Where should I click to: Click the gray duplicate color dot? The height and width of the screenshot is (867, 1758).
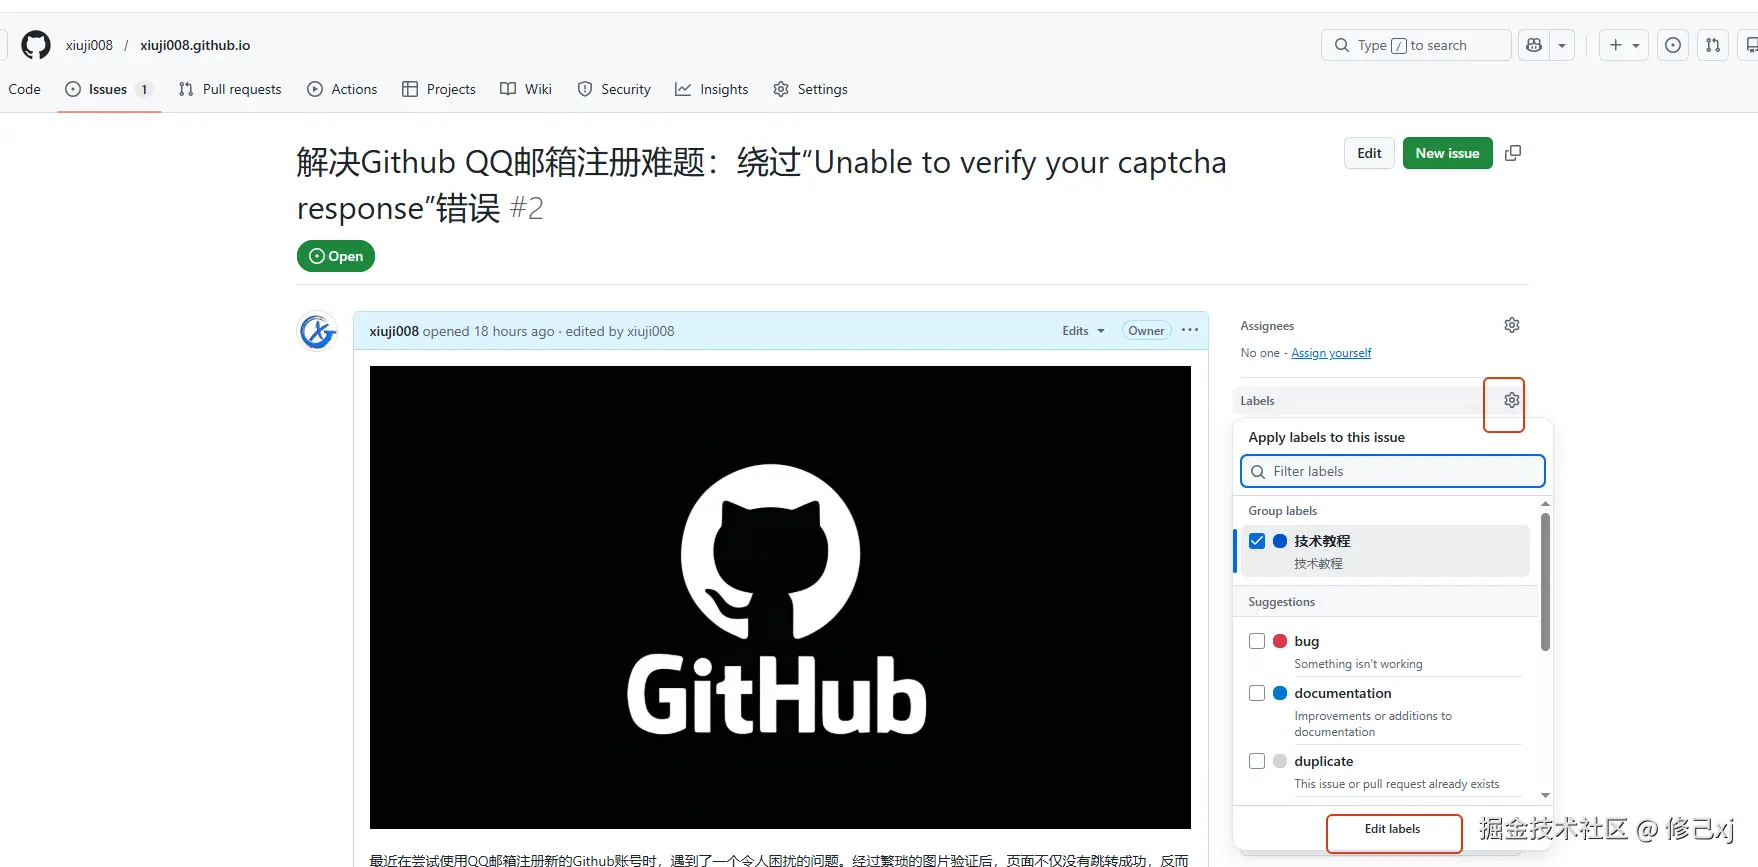1280,761
